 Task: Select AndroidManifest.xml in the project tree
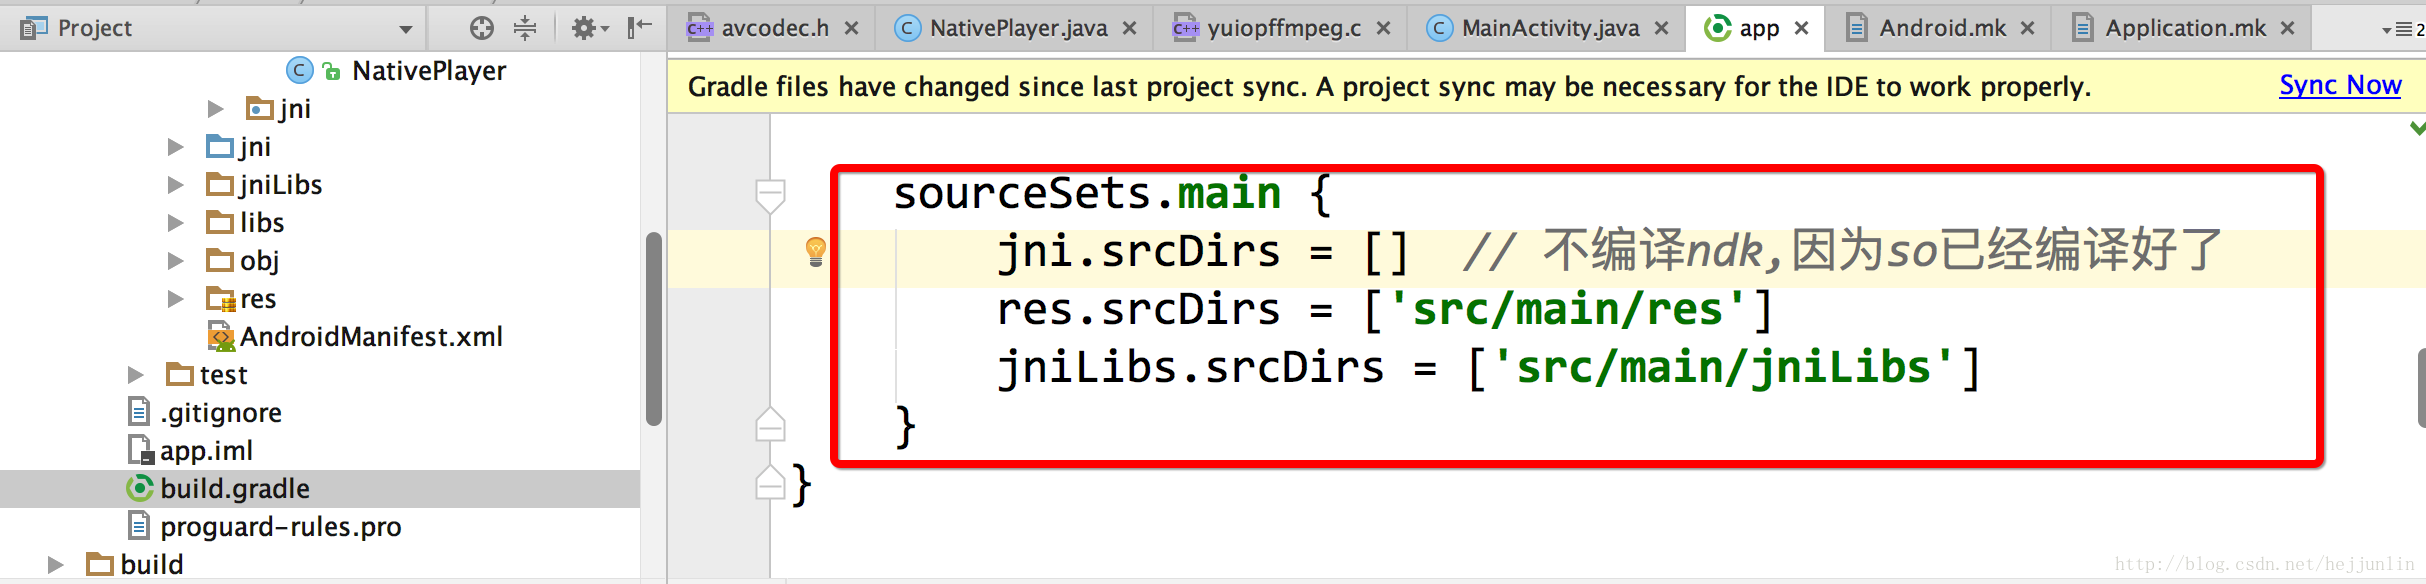(371, 337)
